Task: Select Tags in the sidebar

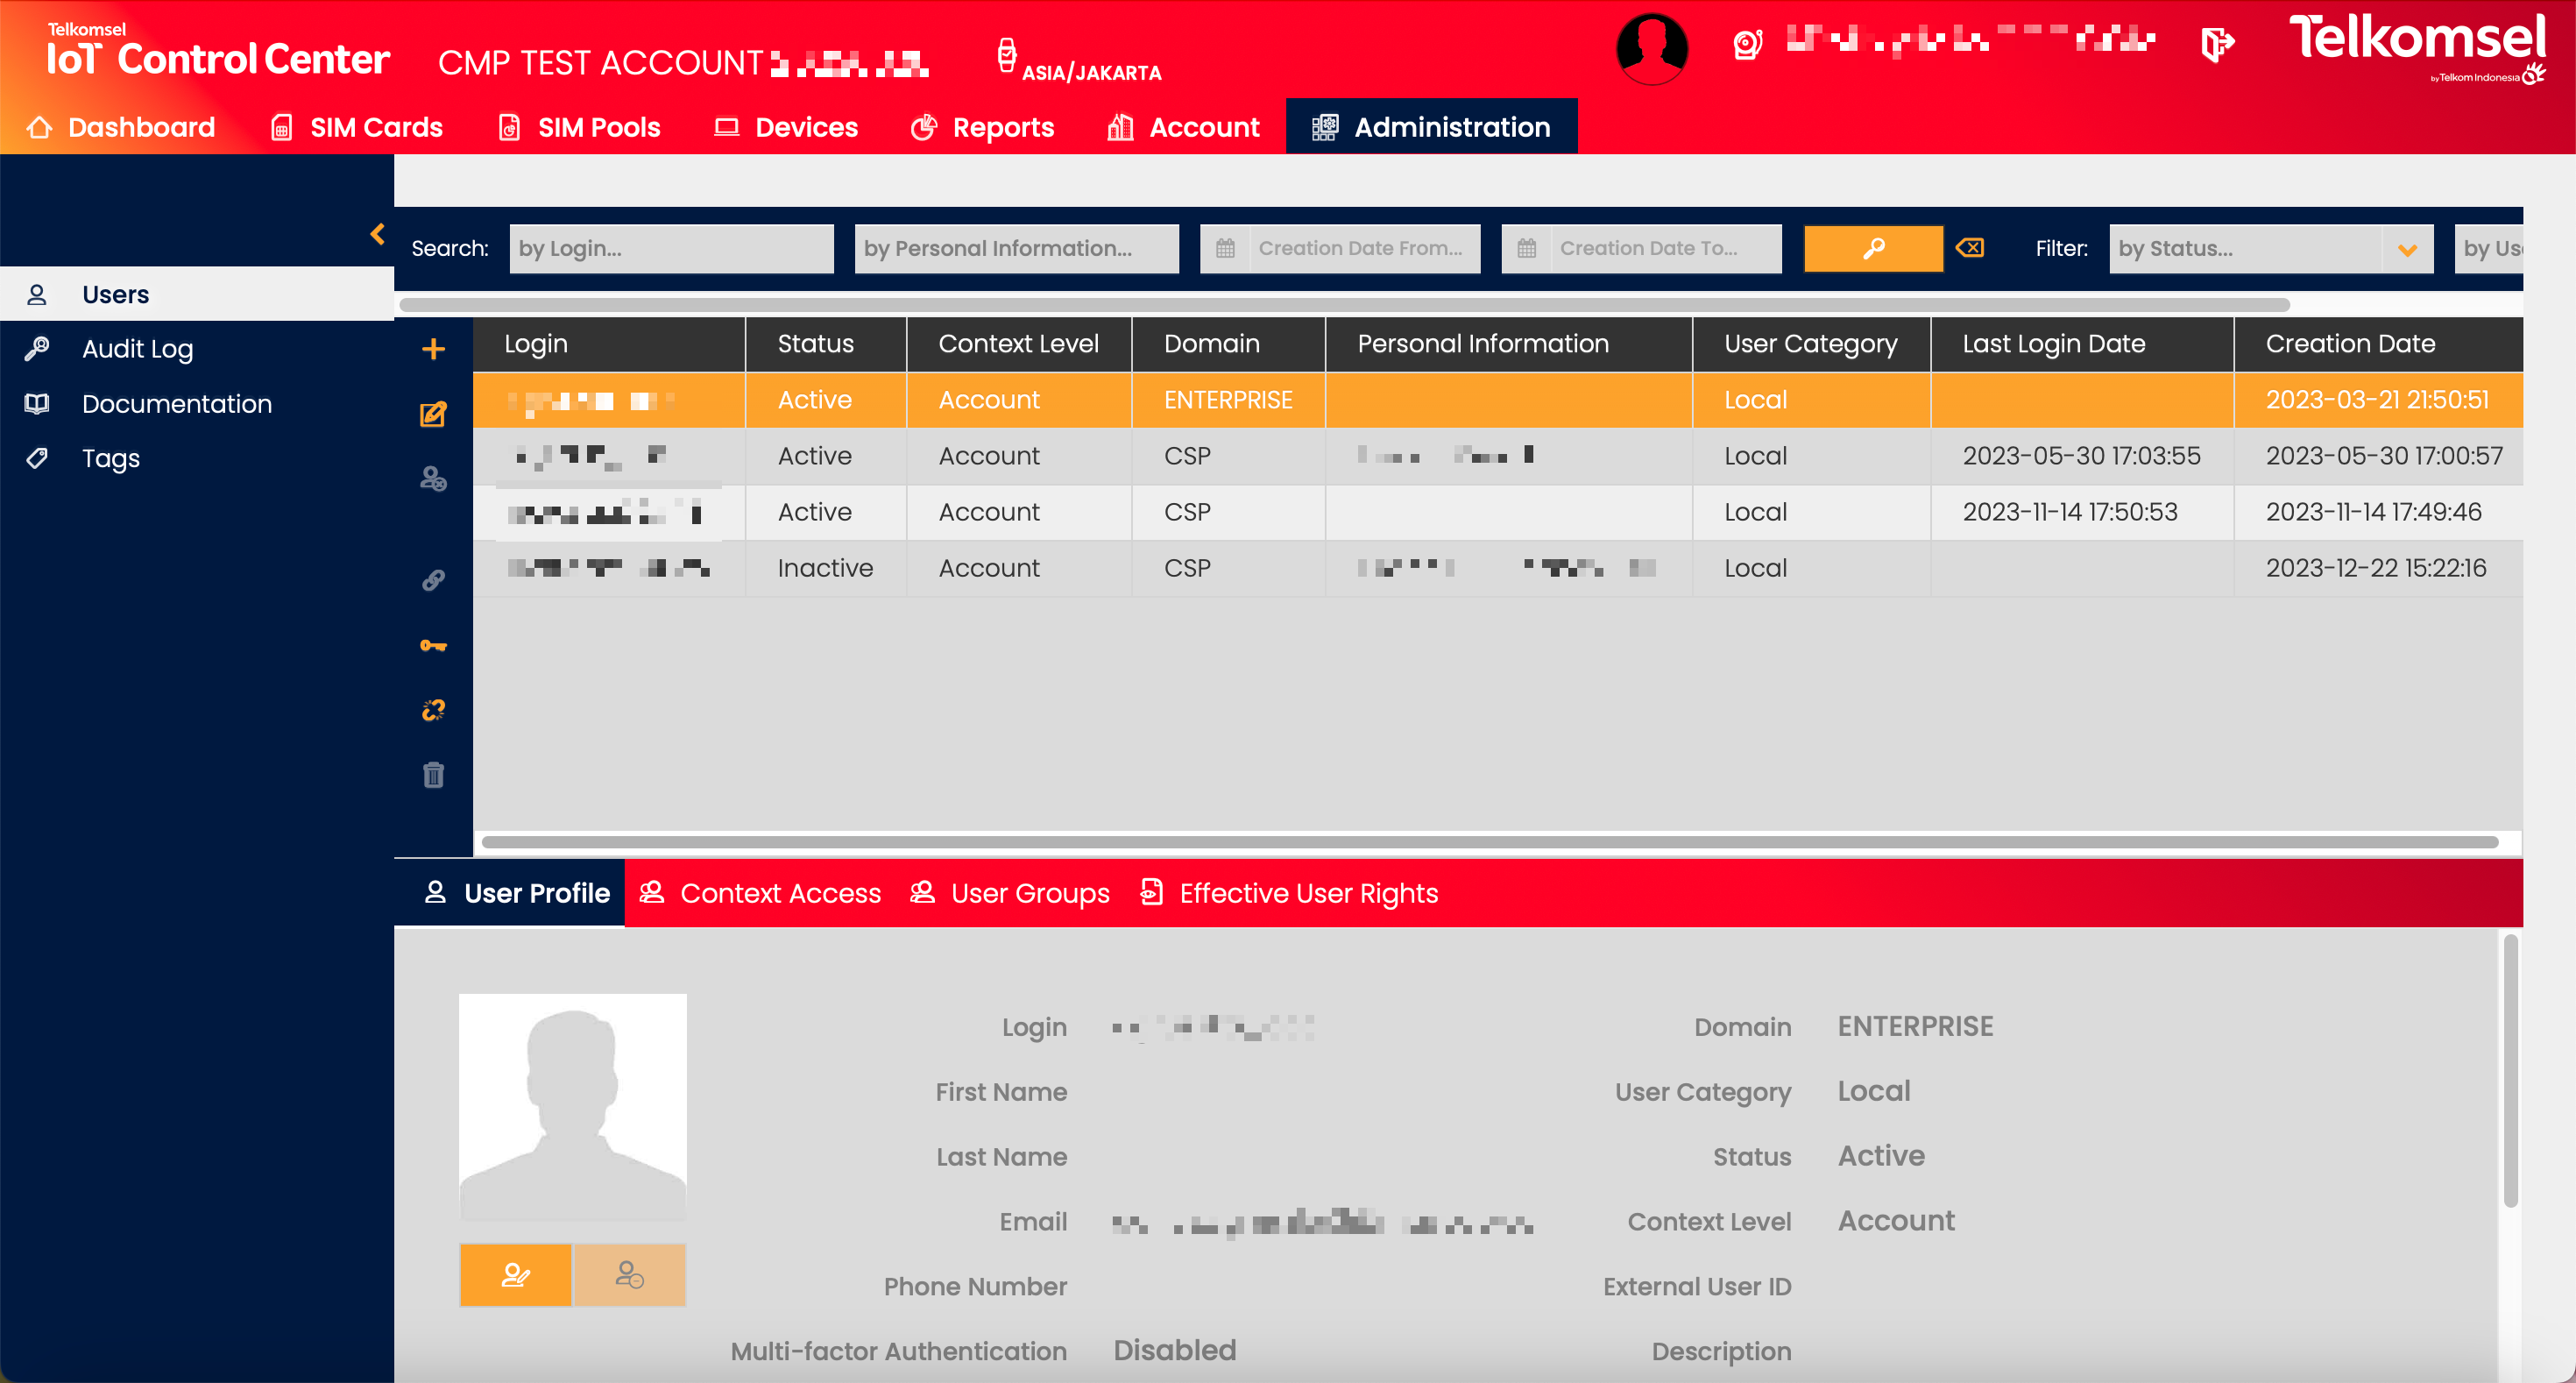Action: point(110,458)
